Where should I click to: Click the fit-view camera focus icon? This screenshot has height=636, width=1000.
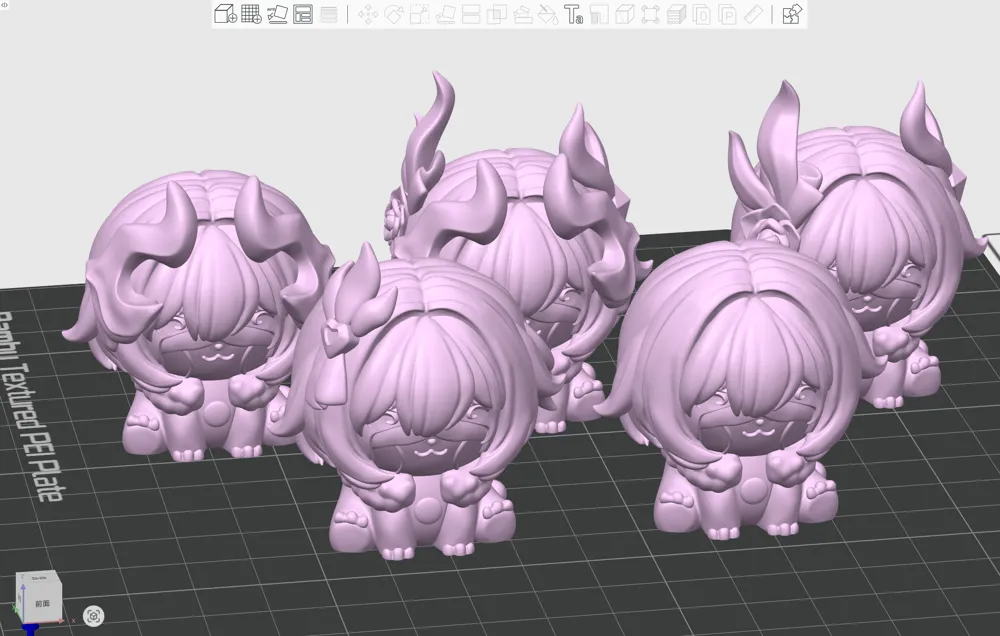tap(94, 616)
